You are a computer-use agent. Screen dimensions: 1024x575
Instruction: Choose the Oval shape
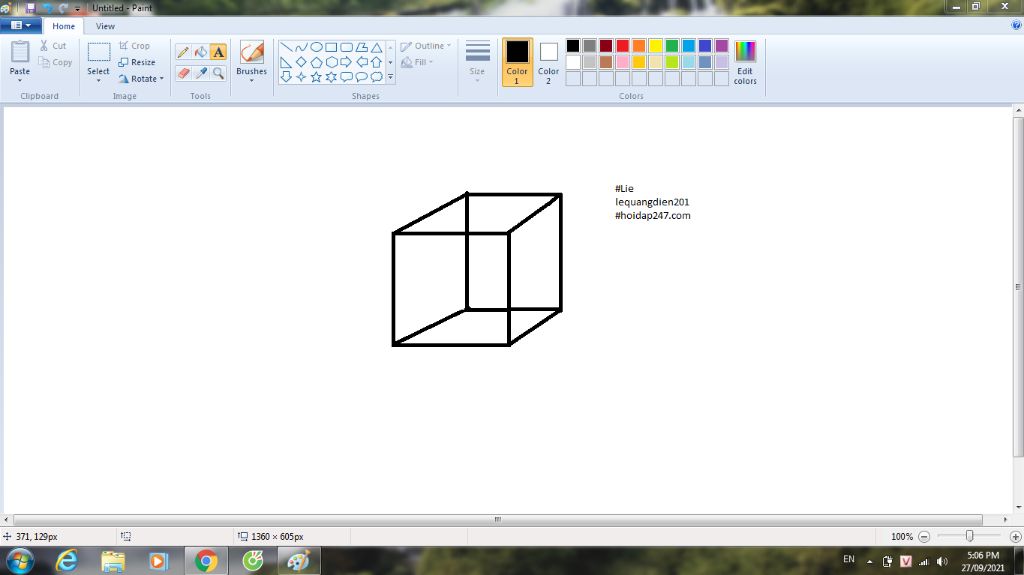316,47
